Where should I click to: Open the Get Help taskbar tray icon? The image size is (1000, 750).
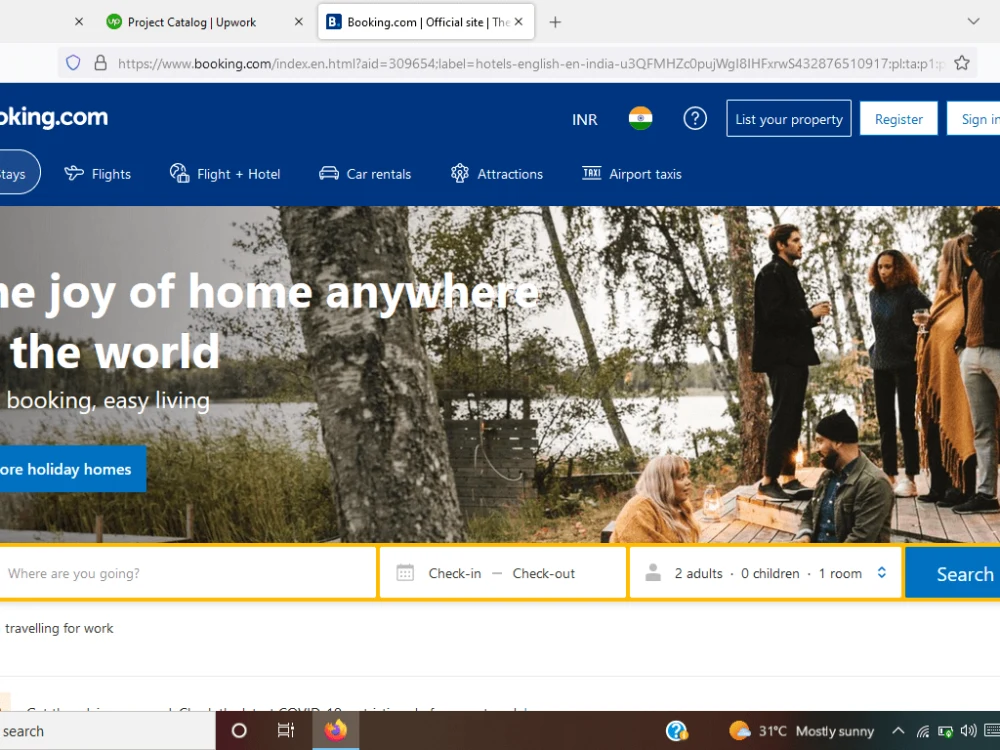(x=676, y=731)
